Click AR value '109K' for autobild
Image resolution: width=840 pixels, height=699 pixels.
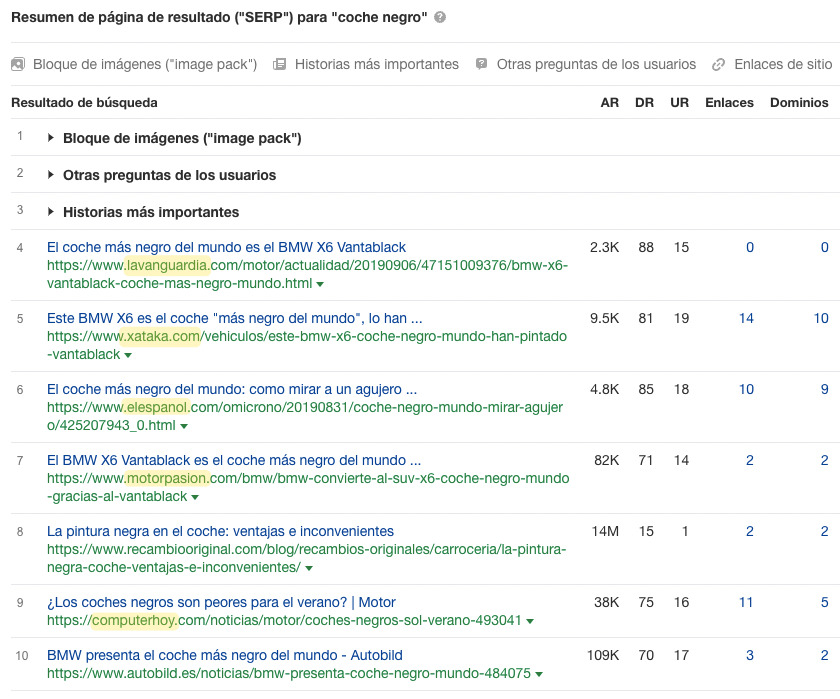click(x=603, y=655)
